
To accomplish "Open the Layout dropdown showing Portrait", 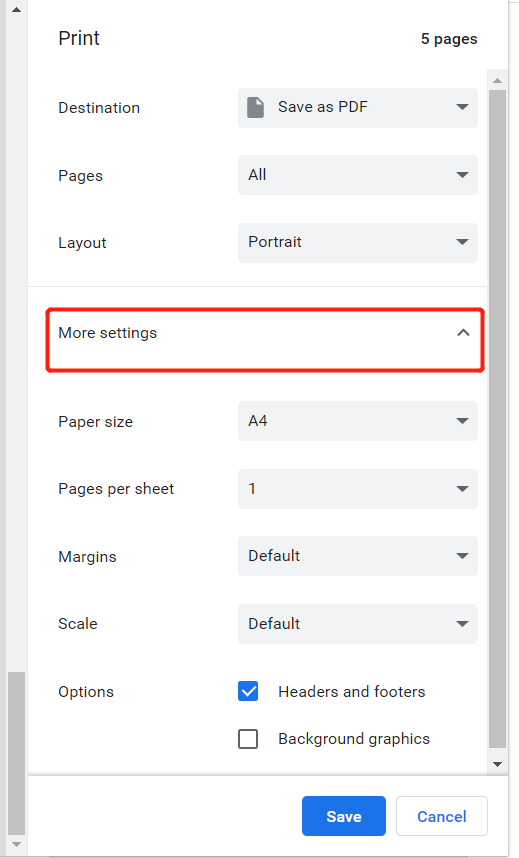I will (357, 242).
